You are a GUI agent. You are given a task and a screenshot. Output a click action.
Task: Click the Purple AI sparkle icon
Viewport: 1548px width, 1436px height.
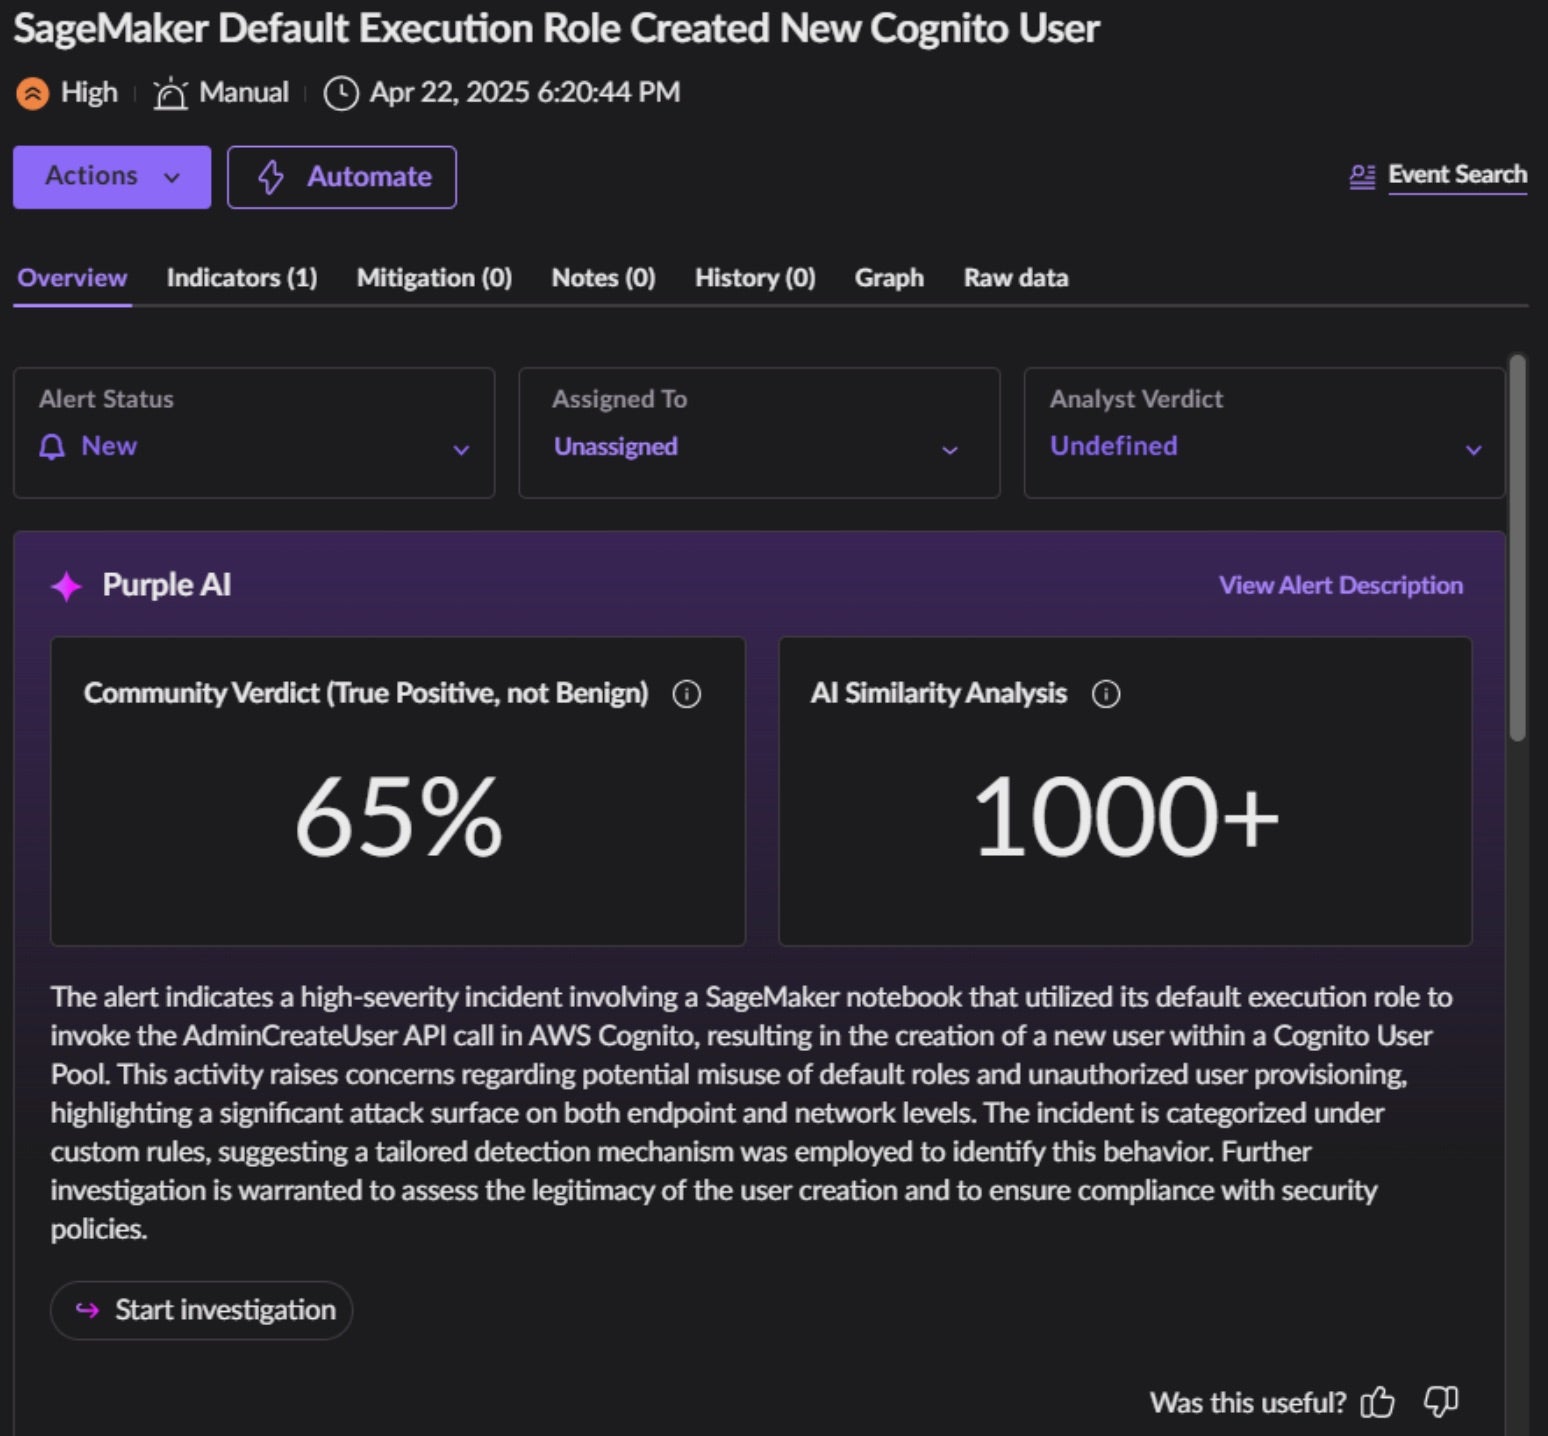point(67,586)
